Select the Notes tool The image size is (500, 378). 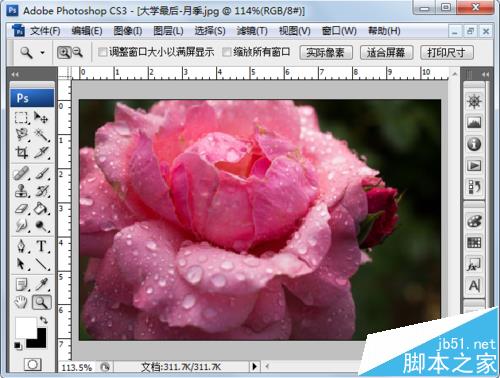[22, 285]
